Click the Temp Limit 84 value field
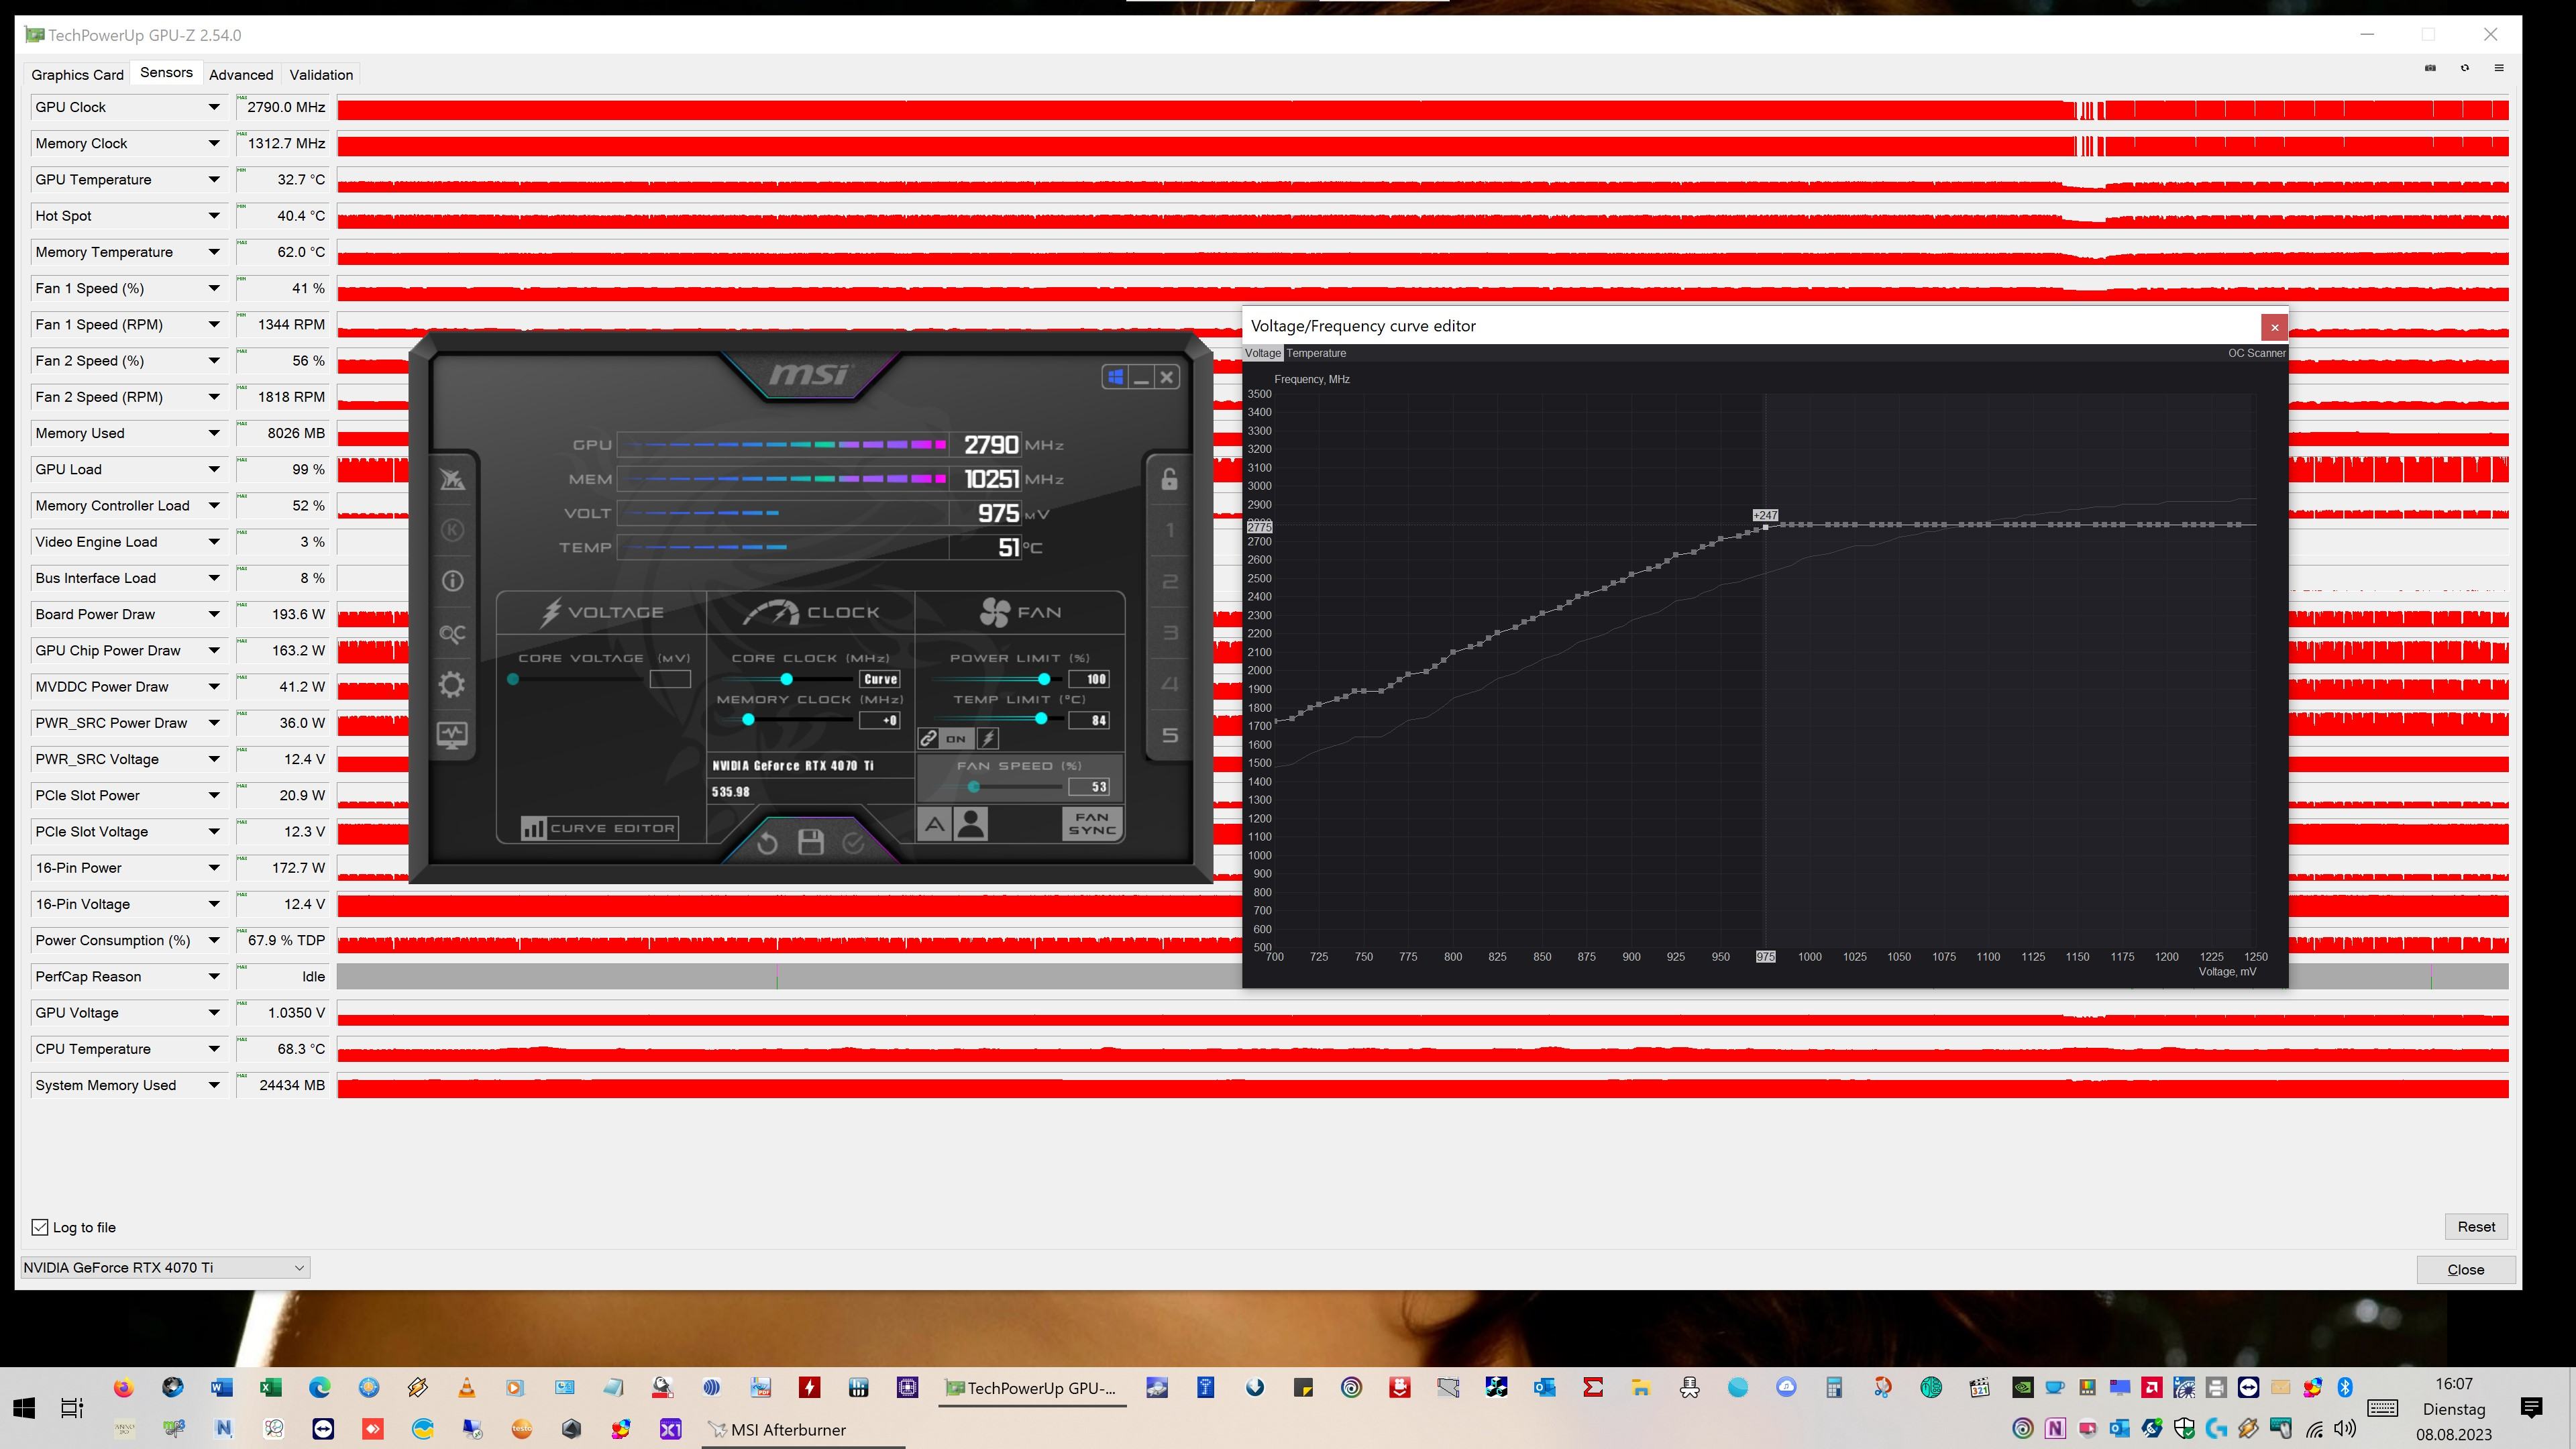This screenshot has width=2576, height=1449. [1089, 720]
